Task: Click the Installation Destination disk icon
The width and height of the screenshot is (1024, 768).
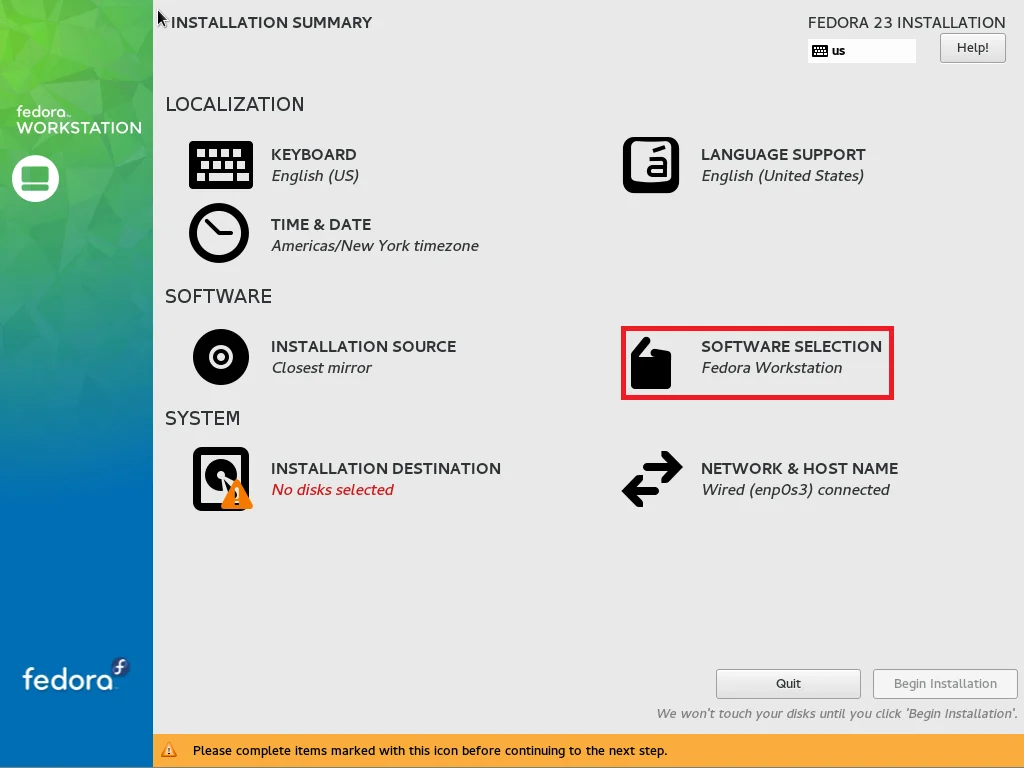Action: (222, 479)
